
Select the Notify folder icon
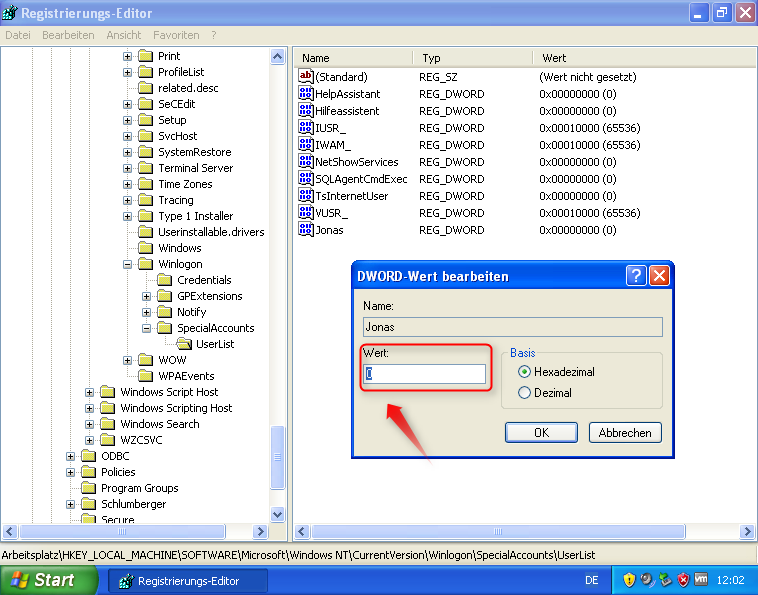click(165, 312)
